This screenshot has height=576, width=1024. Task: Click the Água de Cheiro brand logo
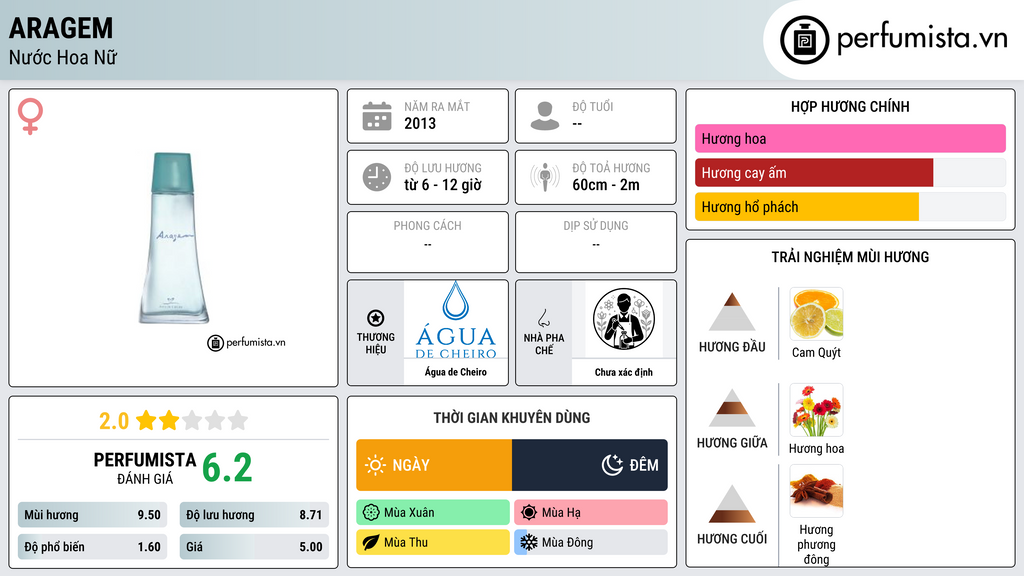click(x=456, y=320)
